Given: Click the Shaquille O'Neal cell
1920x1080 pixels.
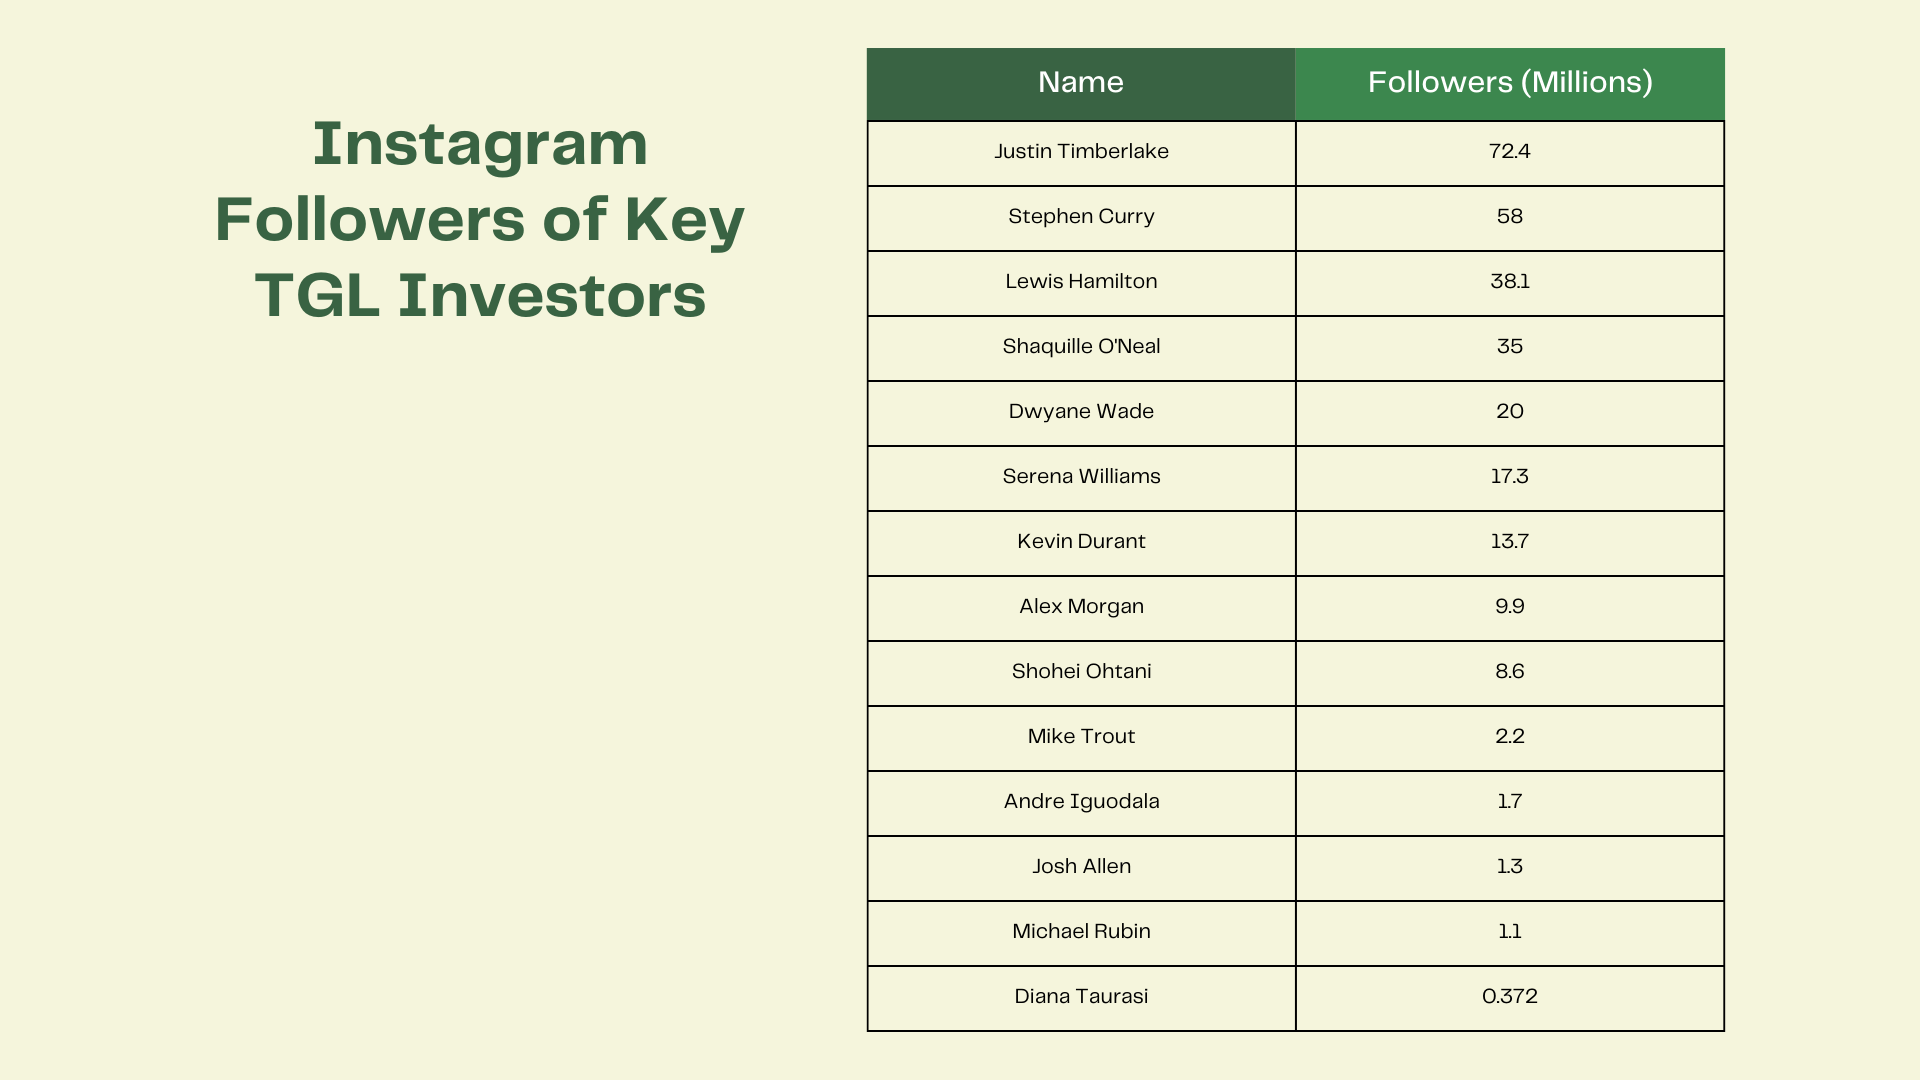Looking at the screenshot, I should [1081, 347].
